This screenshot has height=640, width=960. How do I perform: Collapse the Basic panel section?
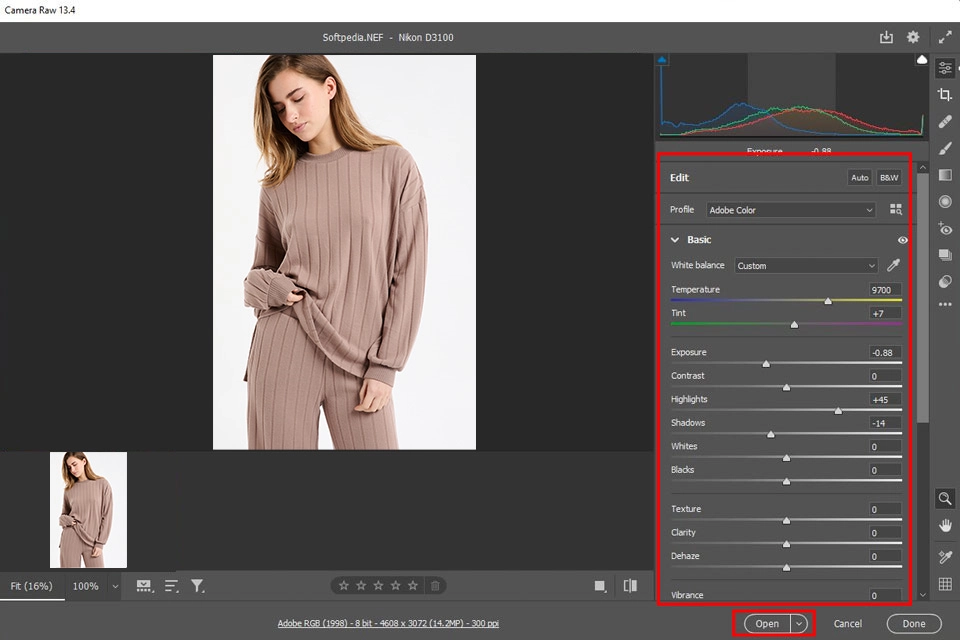point(676,240)
